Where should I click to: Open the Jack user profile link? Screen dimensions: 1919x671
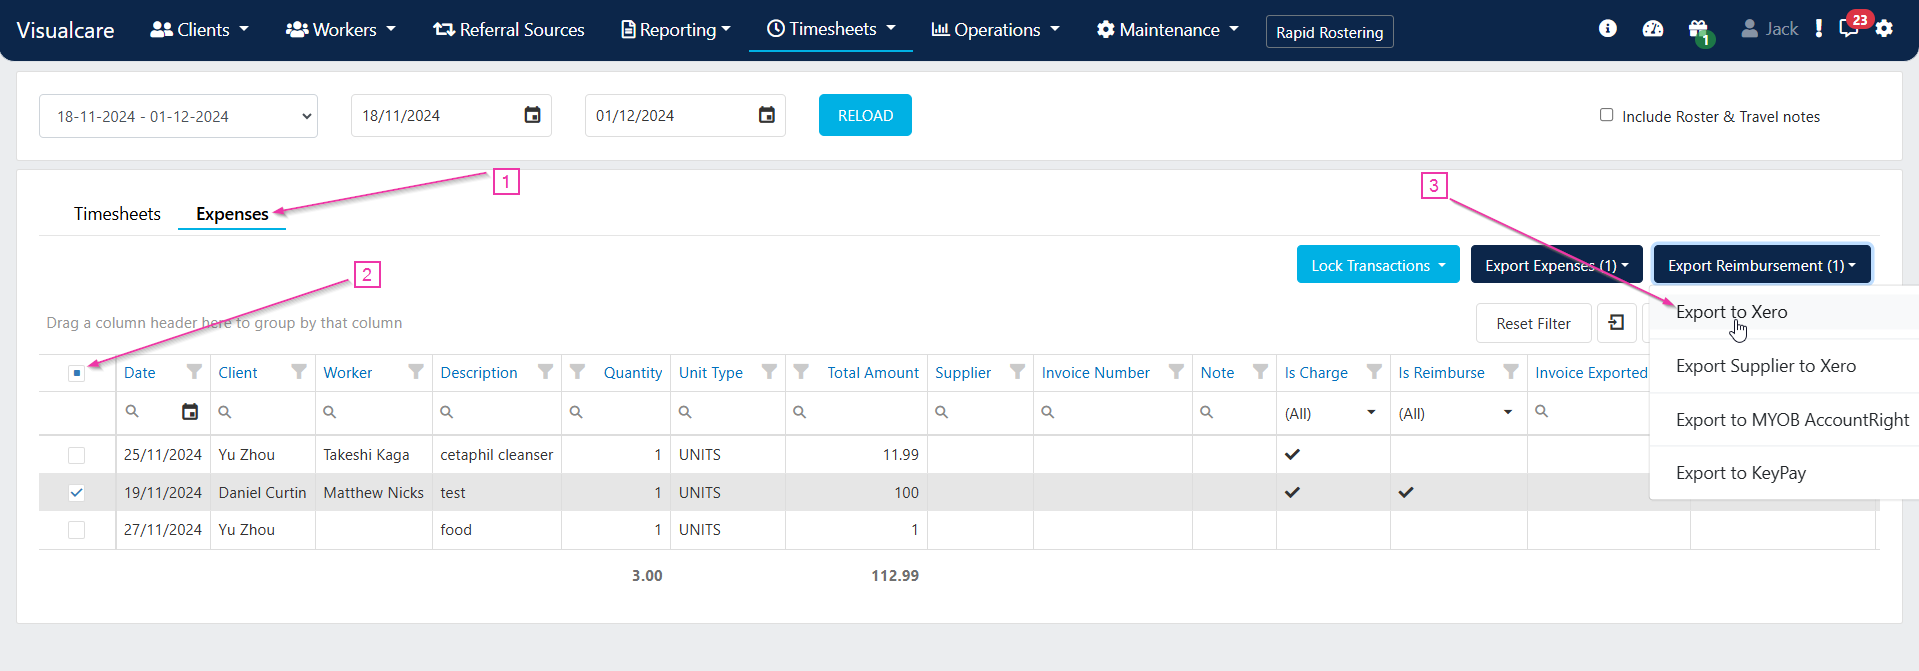coord(1769,29)
